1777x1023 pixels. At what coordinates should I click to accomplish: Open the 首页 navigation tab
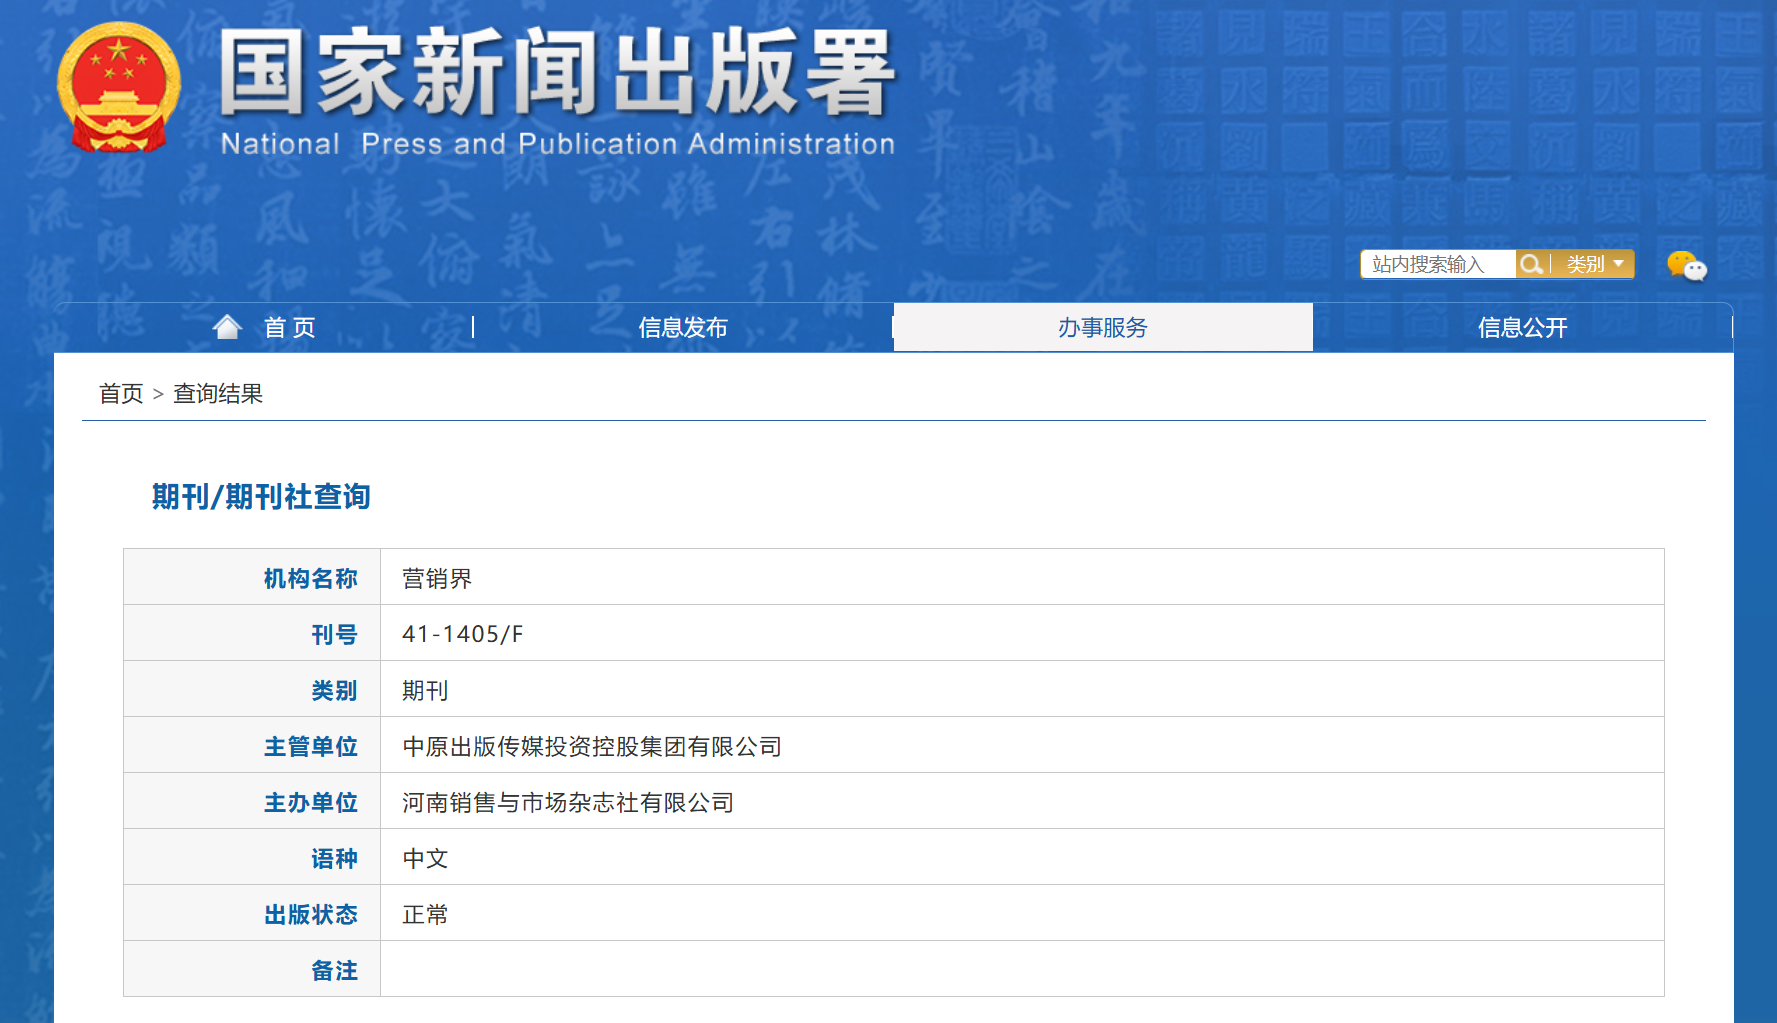pos(264,327)
